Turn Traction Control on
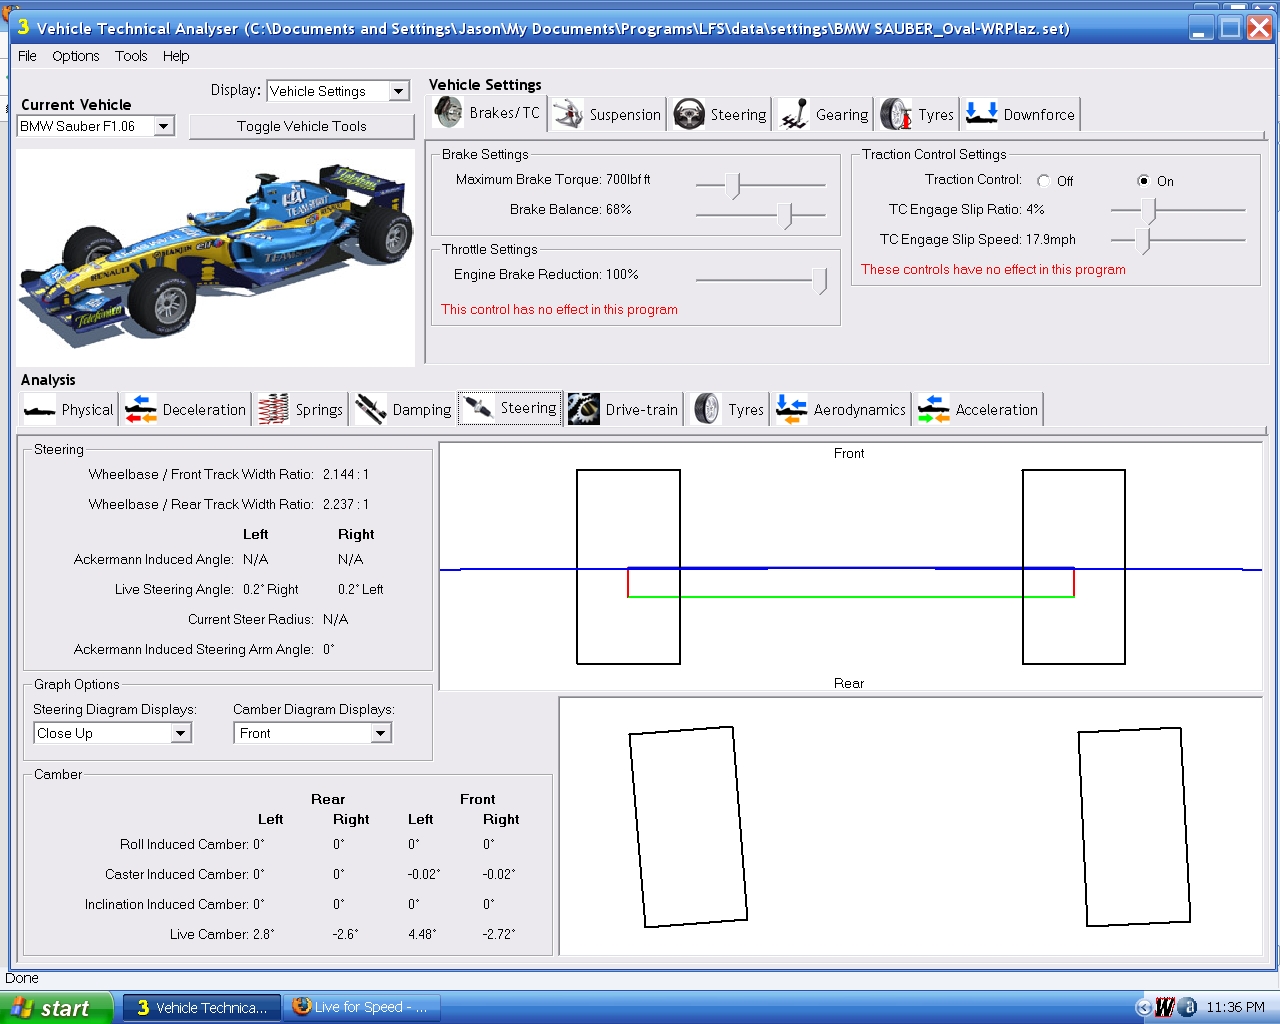Viewport: 1280px width, 1024px height. tap(1144, 181)
